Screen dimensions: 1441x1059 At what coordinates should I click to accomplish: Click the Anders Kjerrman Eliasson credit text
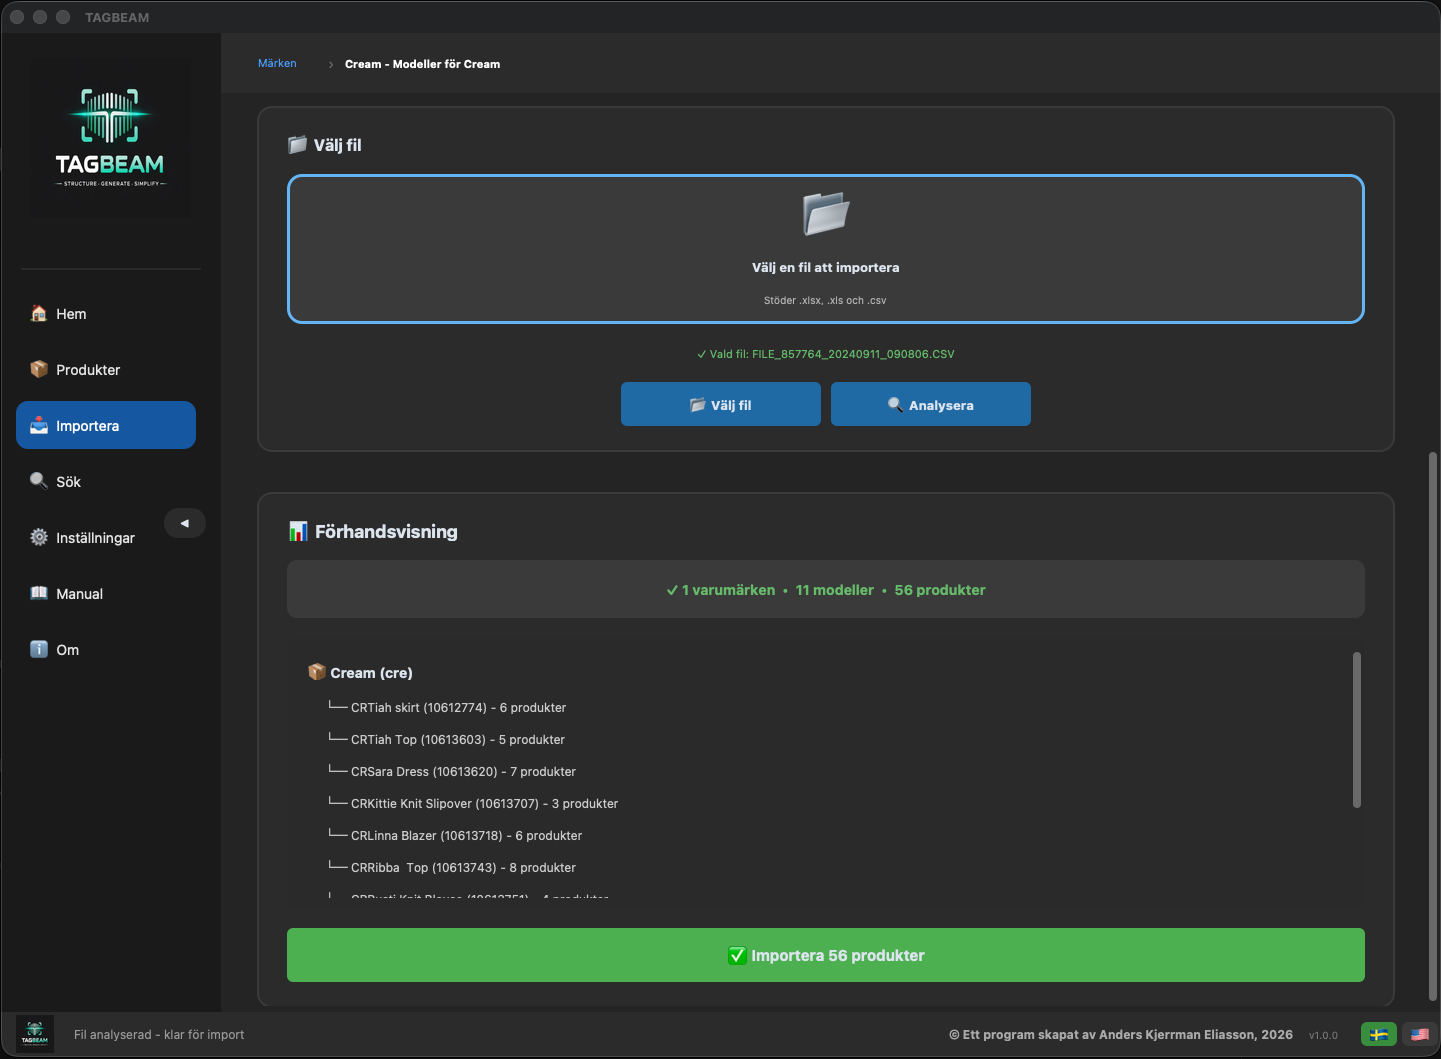click(1121, 1034)
